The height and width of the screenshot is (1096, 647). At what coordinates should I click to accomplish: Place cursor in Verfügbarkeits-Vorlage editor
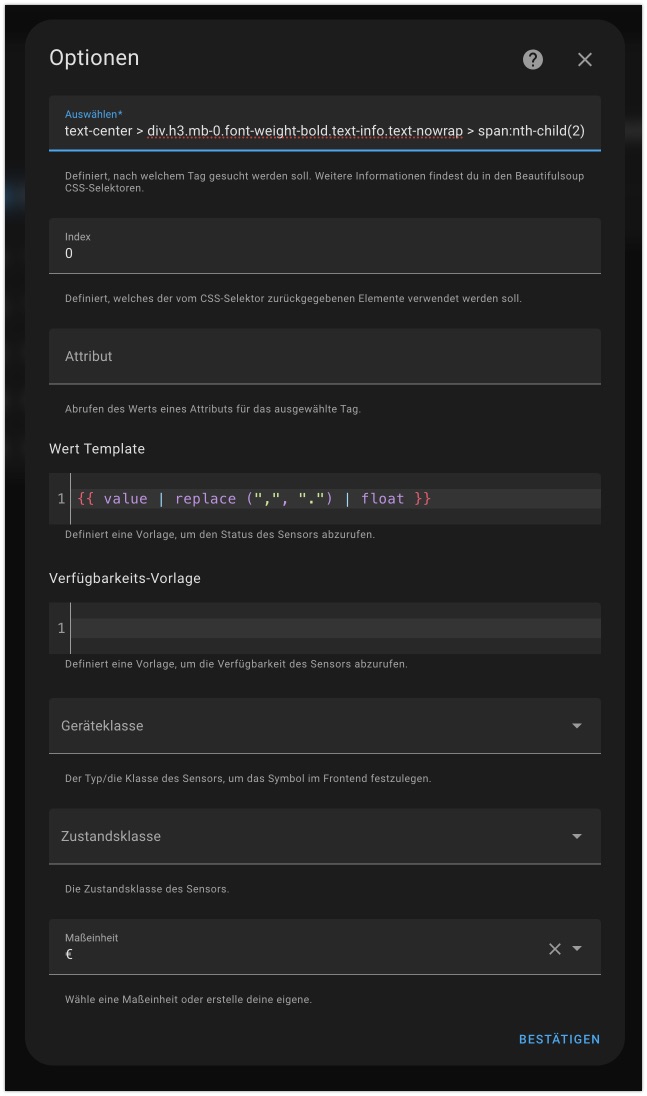click(x=335, y=628)
